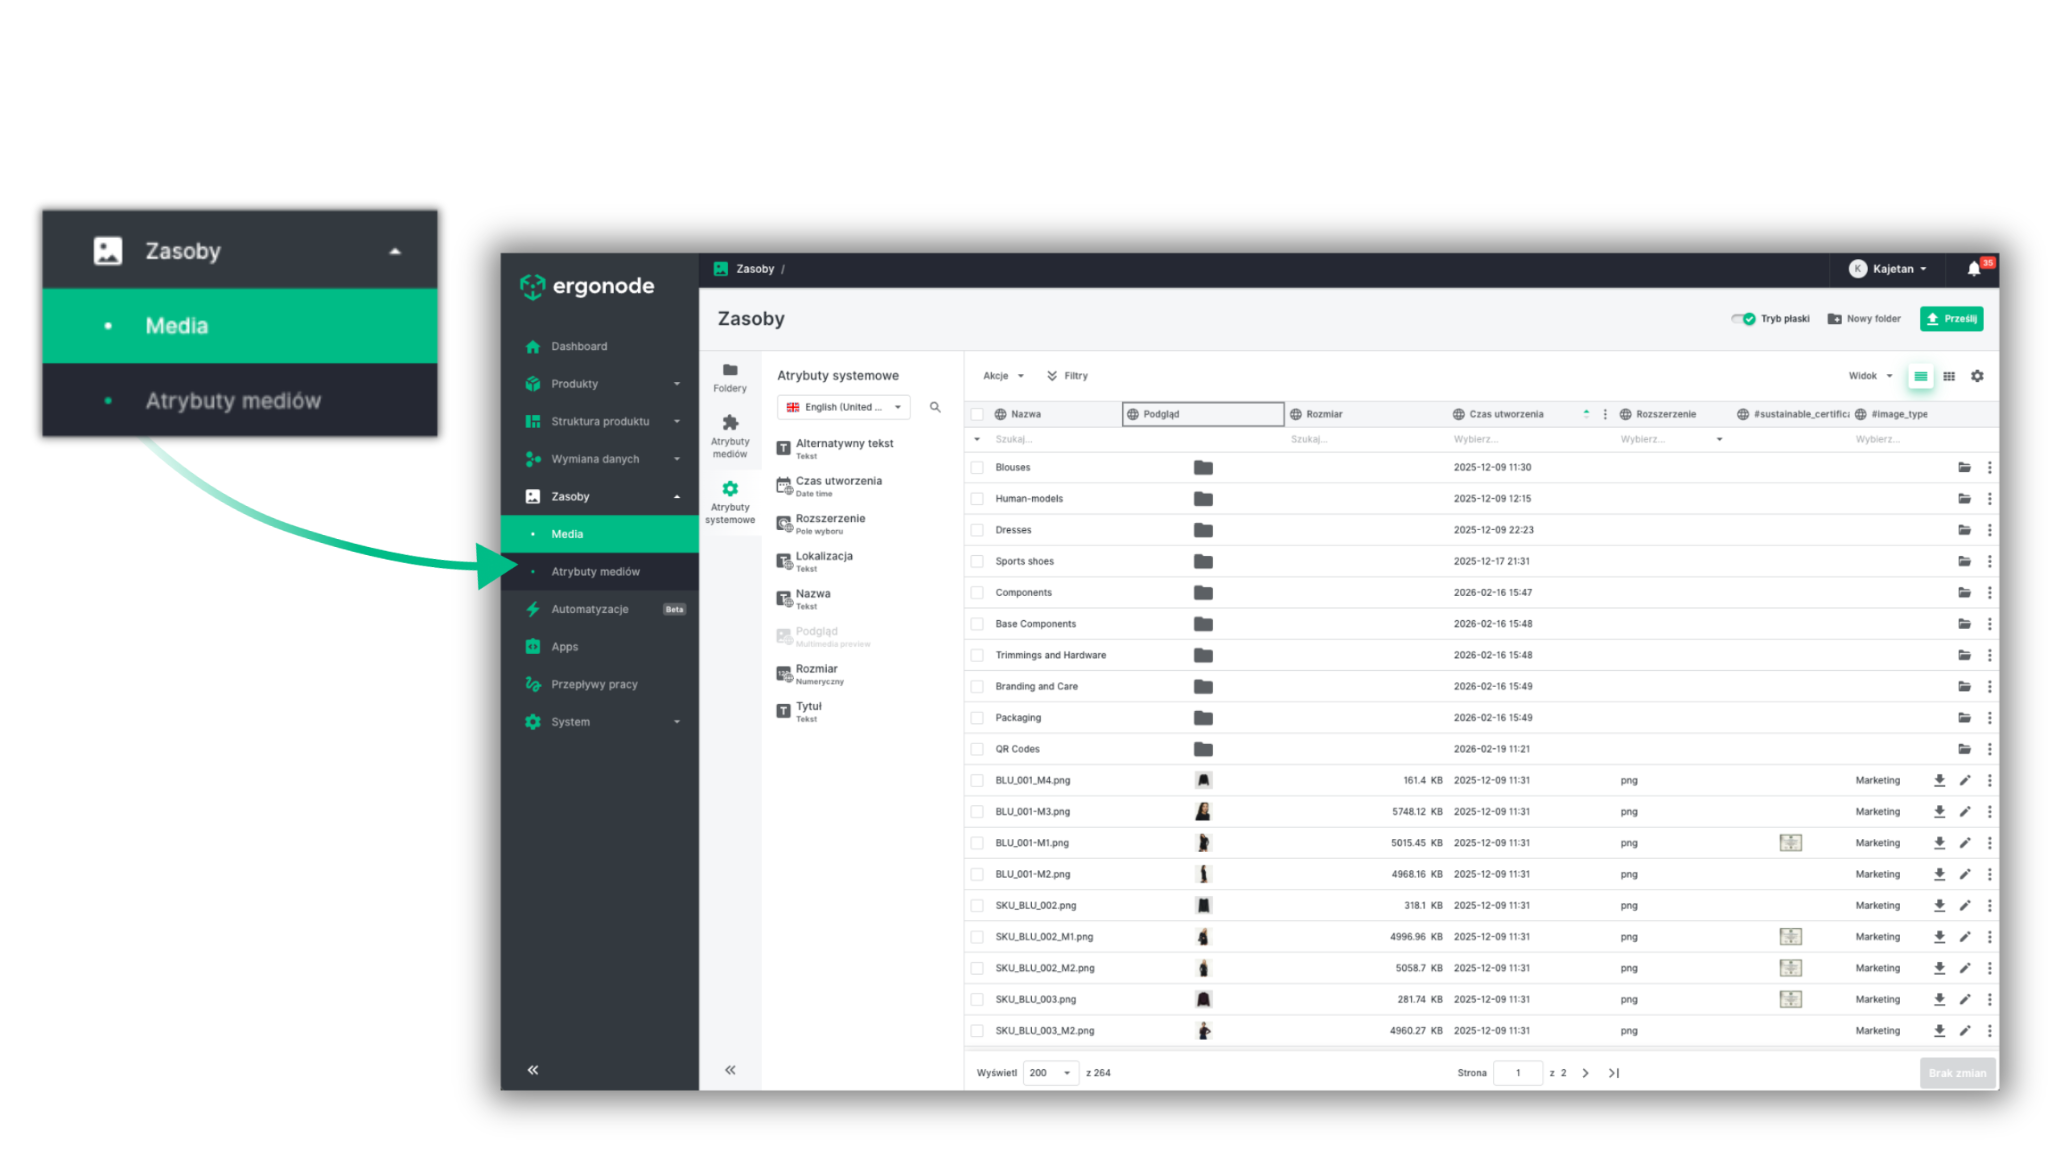
Task: Edit SKU_BLU_002.png with pencil icon
Action: point(1964,905)
